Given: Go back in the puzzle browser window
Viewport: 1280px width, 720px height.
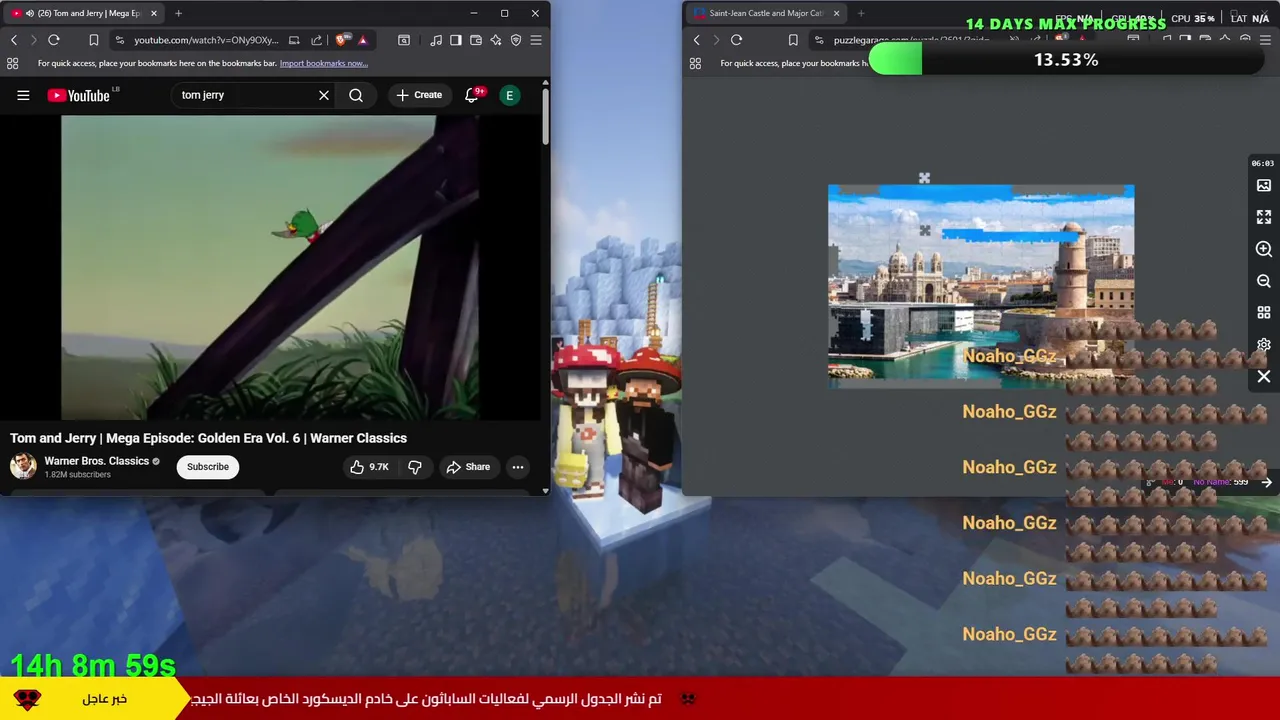Looking at the screenshot, I should (697, 40).
